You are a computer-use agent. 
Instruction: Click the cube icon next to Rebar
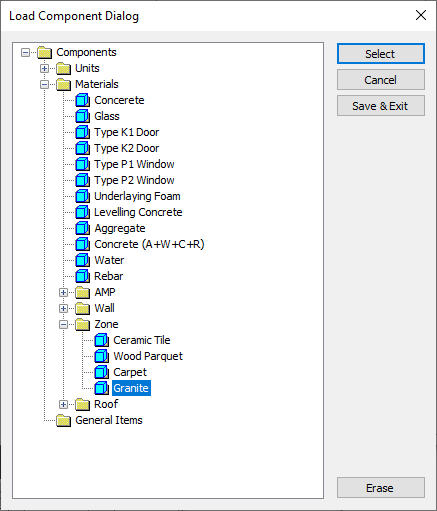(82, 276)
